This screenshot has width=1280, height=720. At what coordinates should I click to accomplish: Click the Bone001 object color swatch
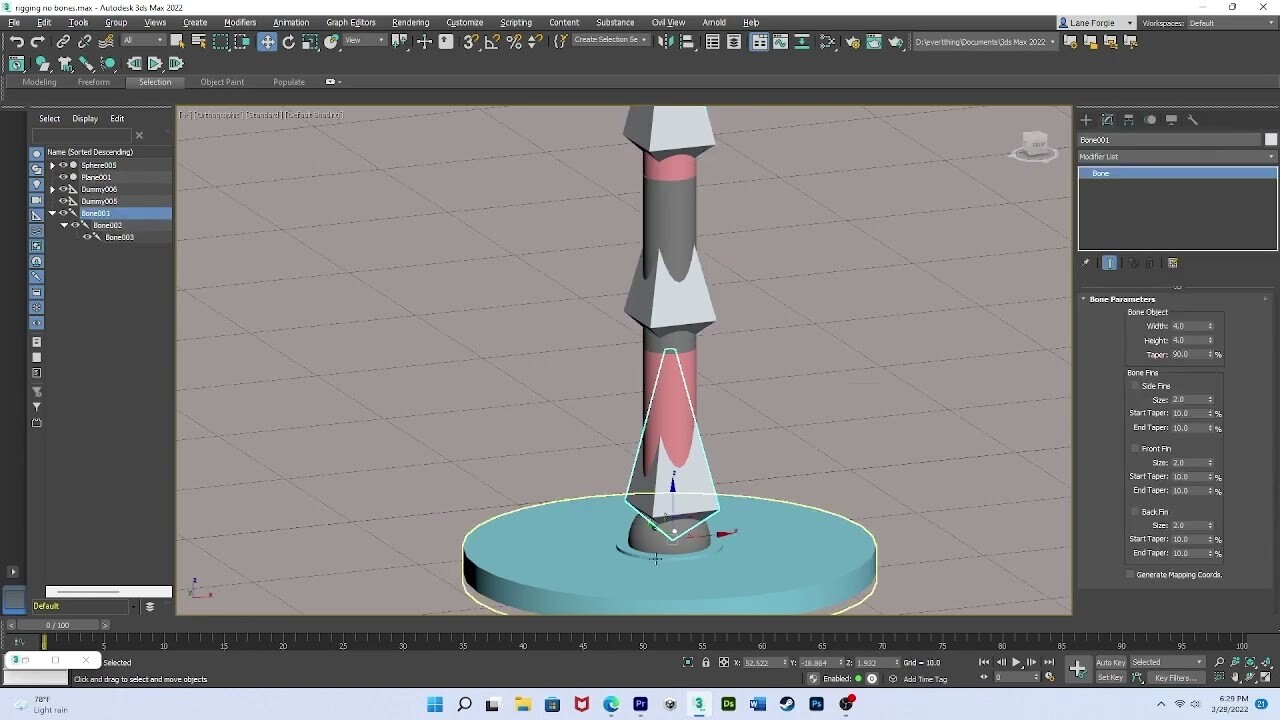click(x=1271, y=140)
